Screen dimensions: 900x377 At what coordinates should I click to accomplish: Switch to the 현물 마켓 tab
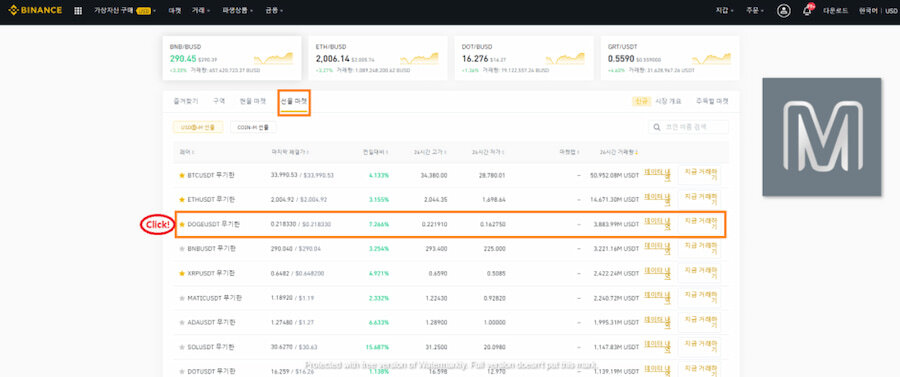253,101
